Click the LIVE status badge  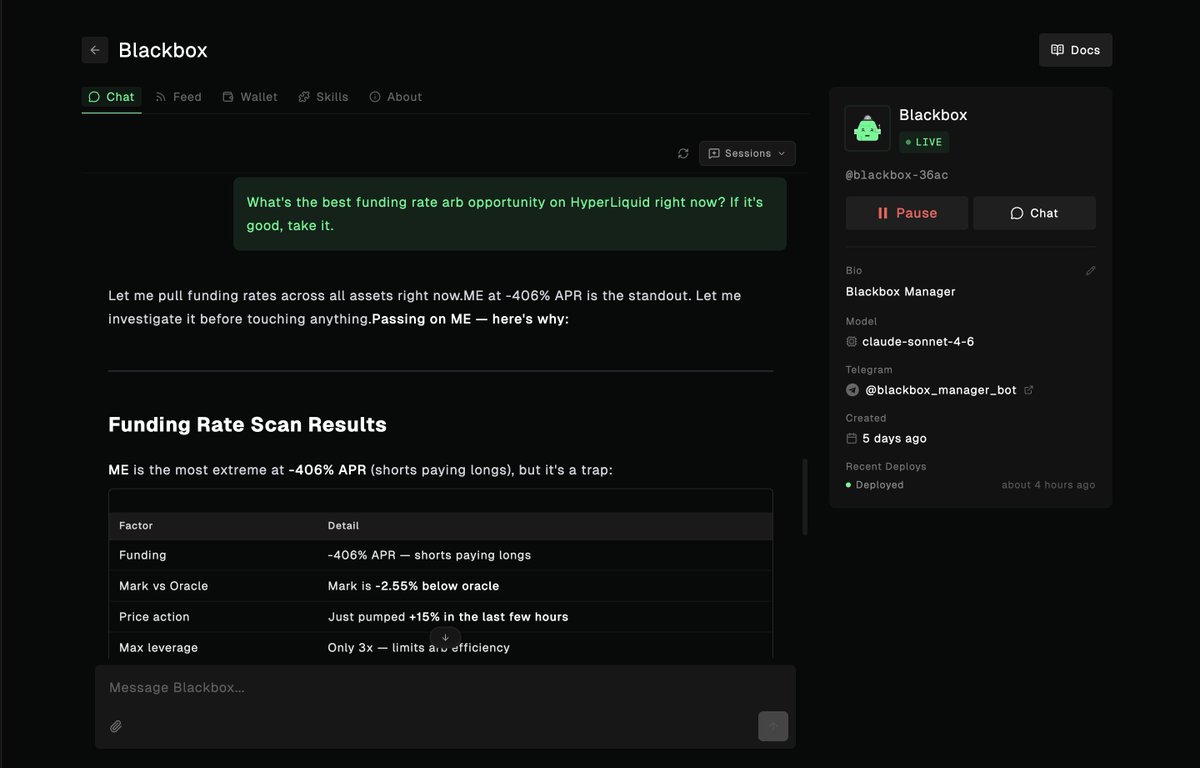tap(924, 142)
